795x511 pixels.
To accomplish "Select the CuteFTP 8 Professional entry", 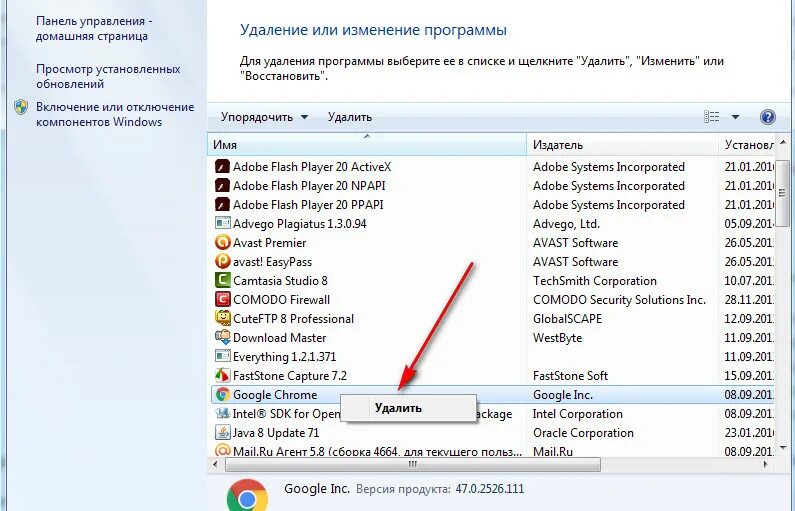I will (491, 319).
